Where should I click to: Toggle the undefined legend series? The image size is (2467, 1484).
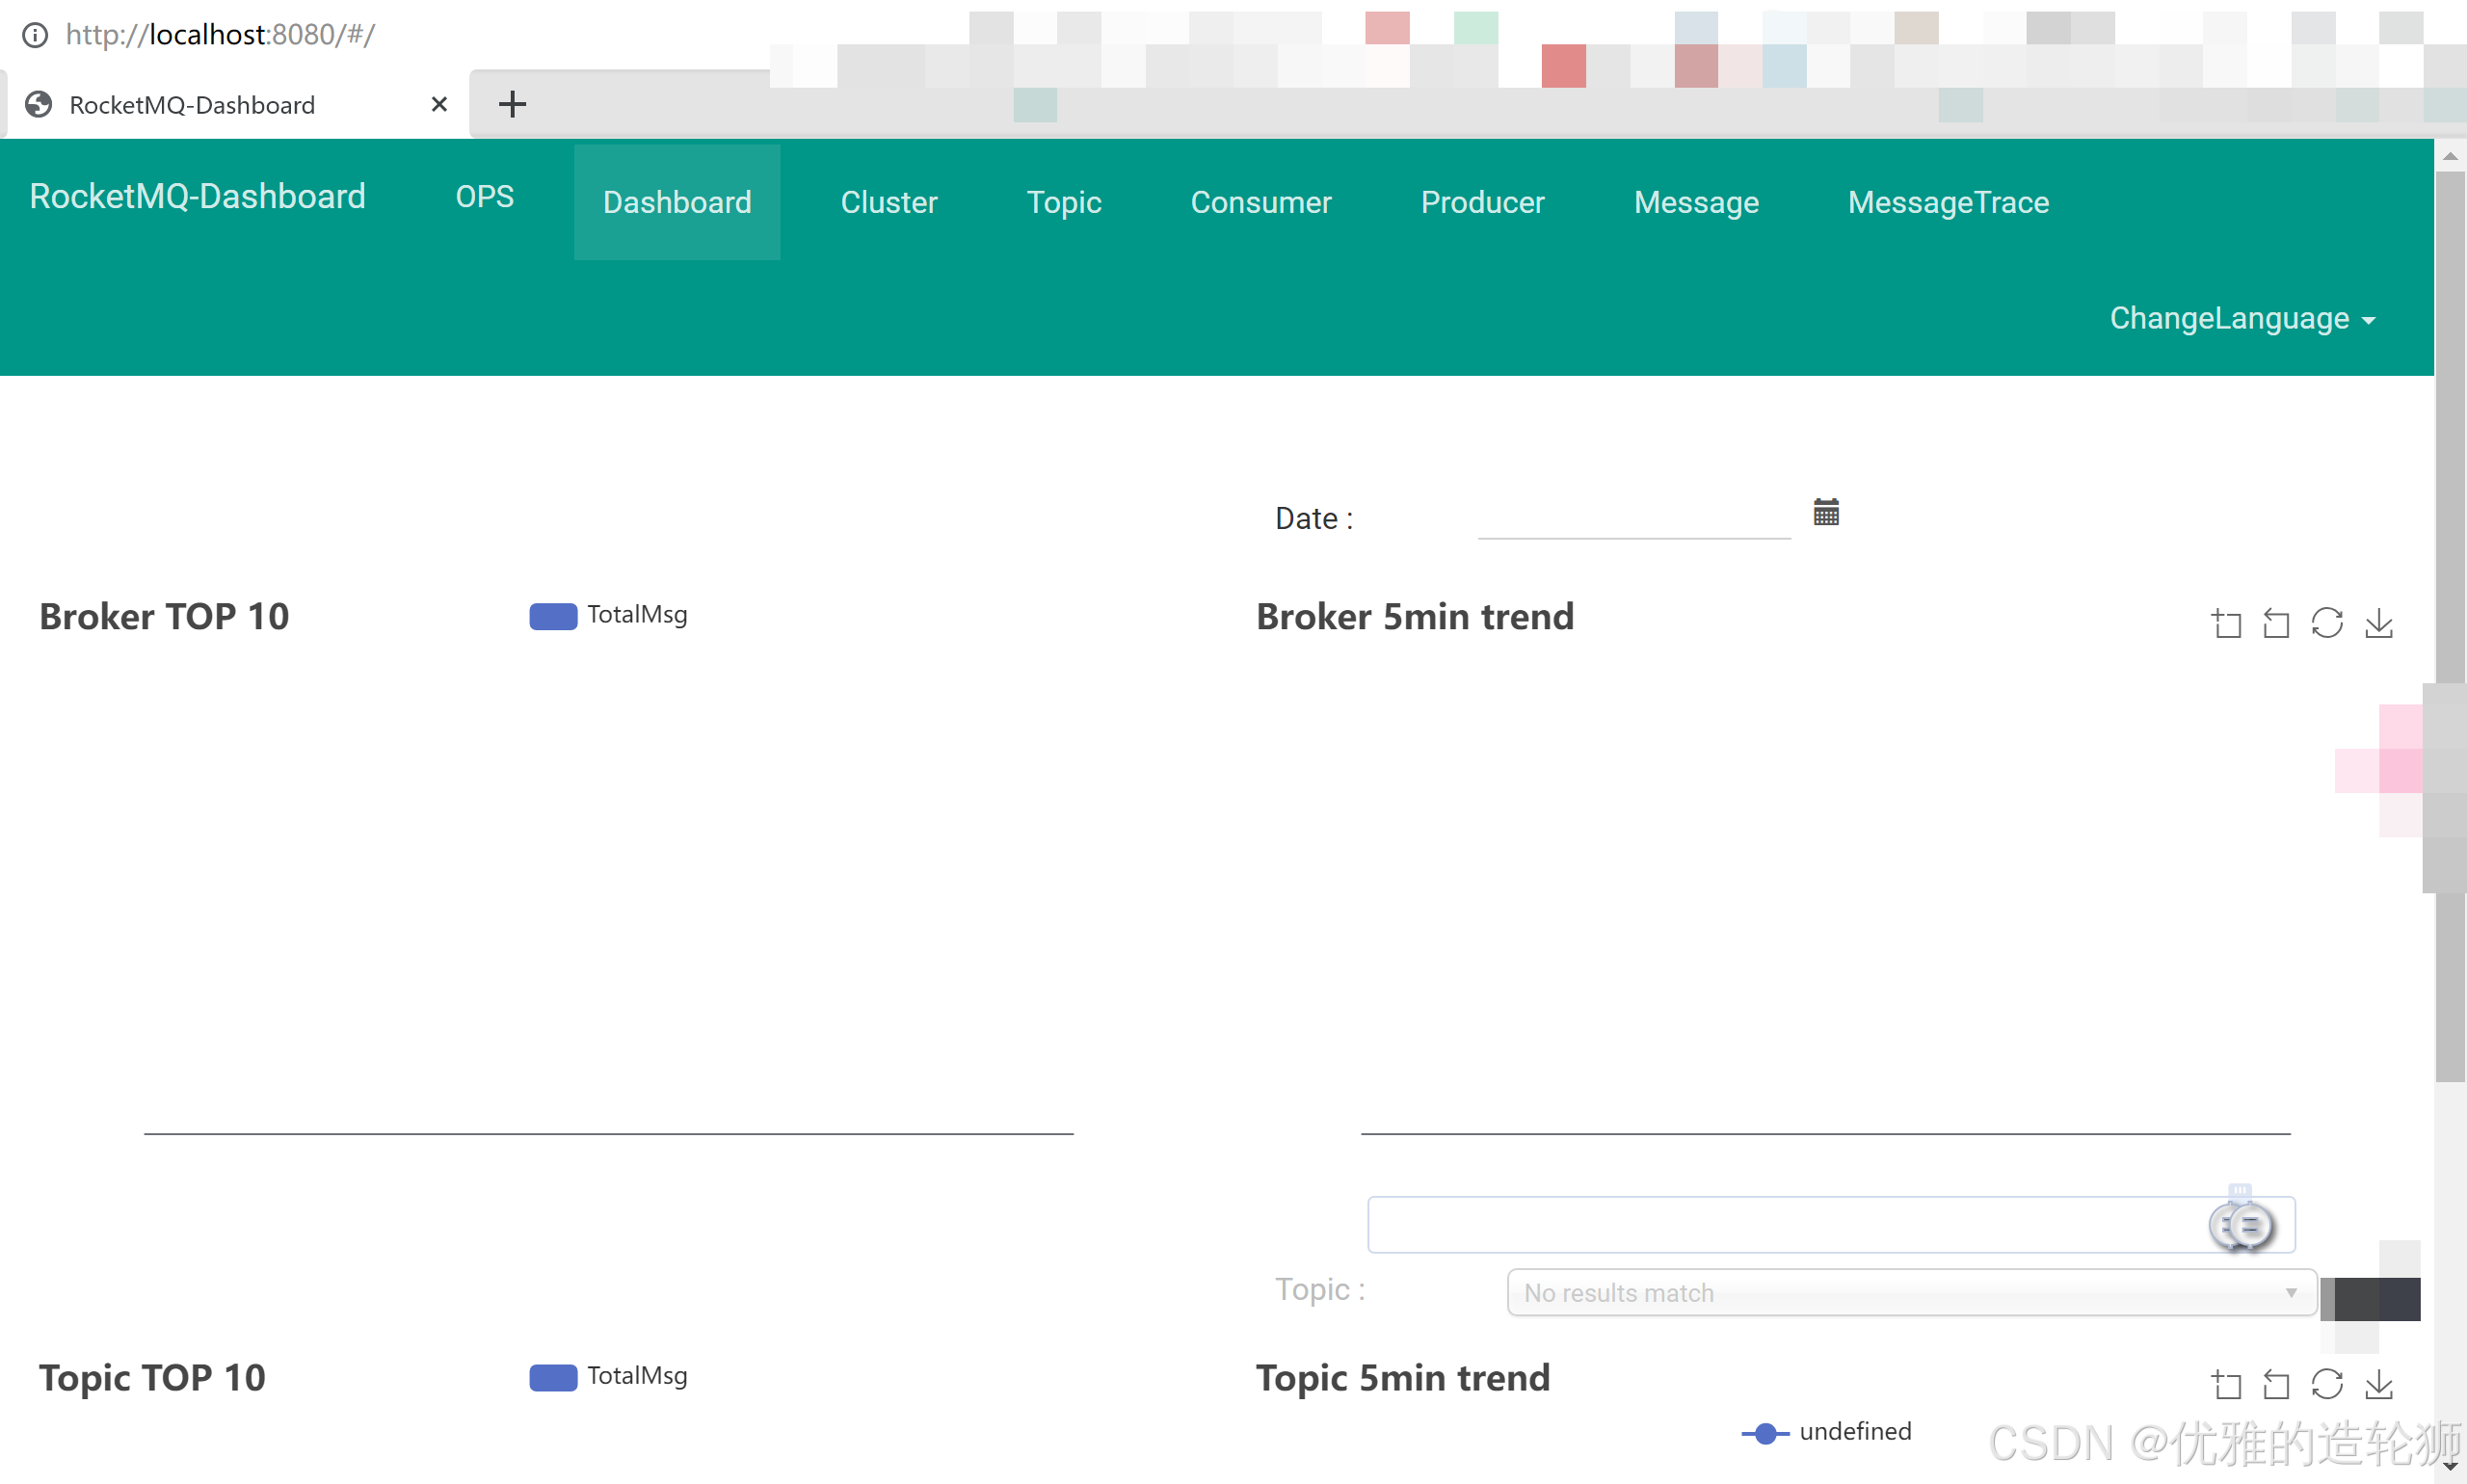[x=1826, y=1432]
